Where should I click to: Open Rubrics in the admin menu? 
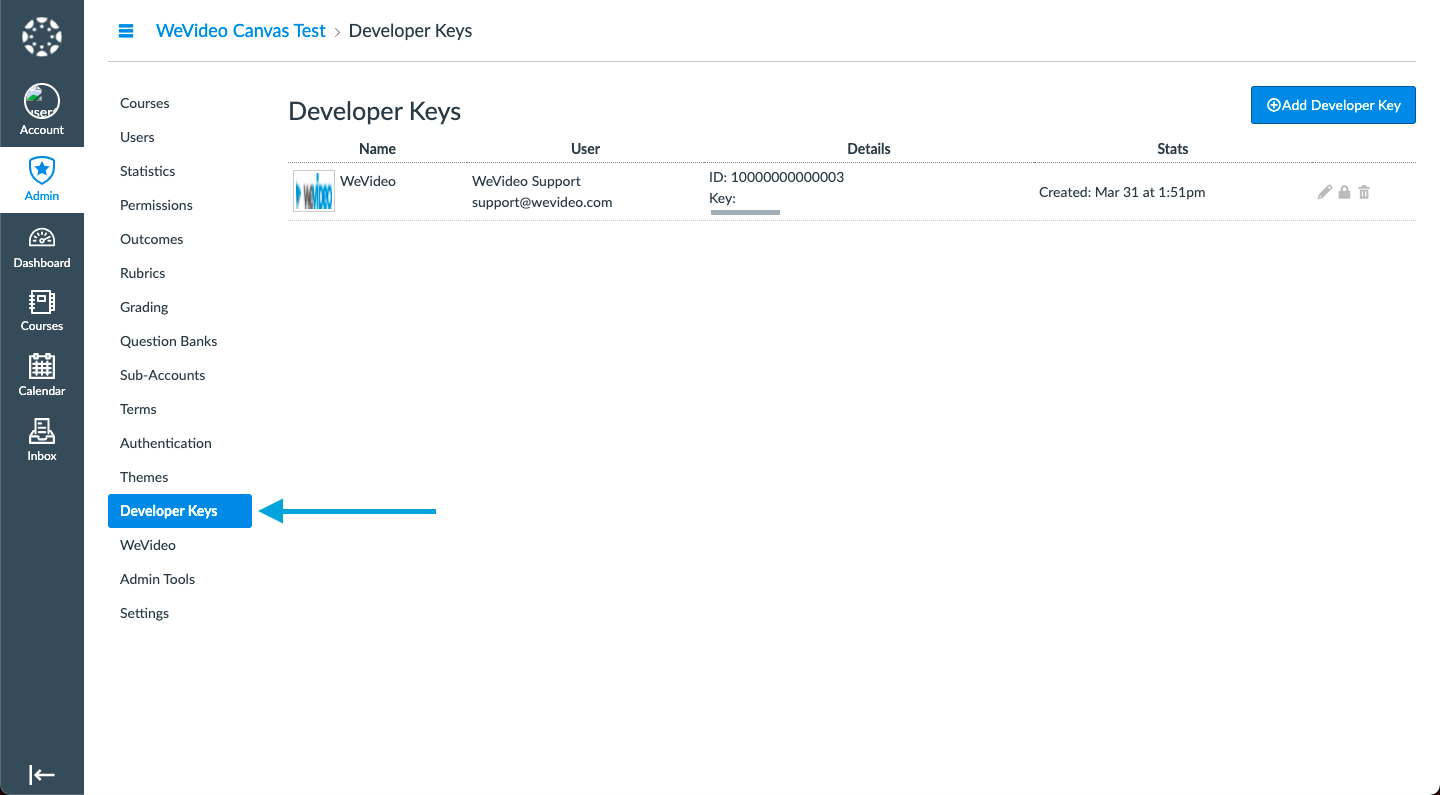tap(143, 273)
